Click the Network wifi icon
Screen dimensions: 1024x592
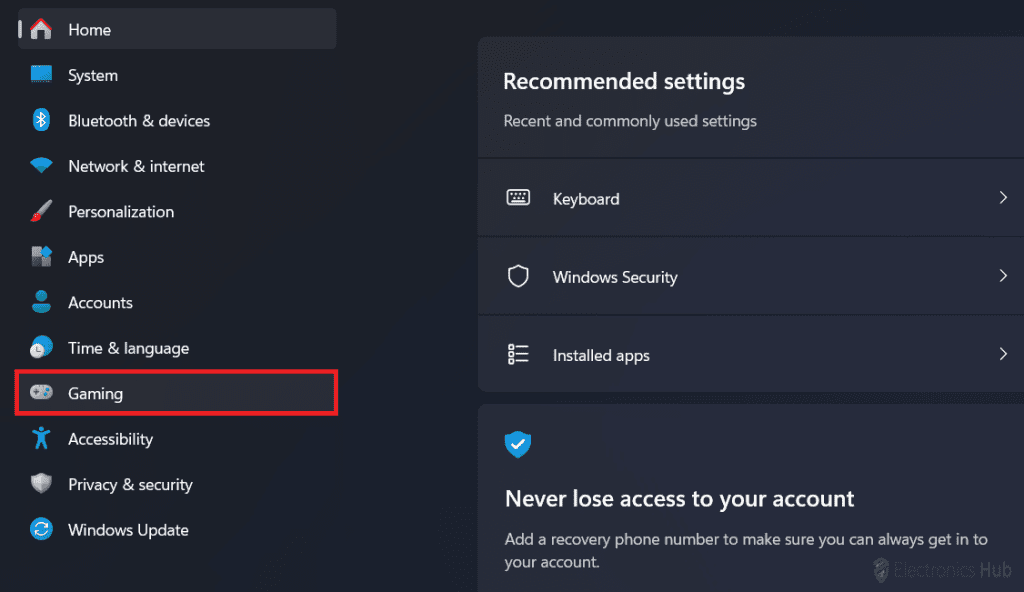[x=41, y=166]
